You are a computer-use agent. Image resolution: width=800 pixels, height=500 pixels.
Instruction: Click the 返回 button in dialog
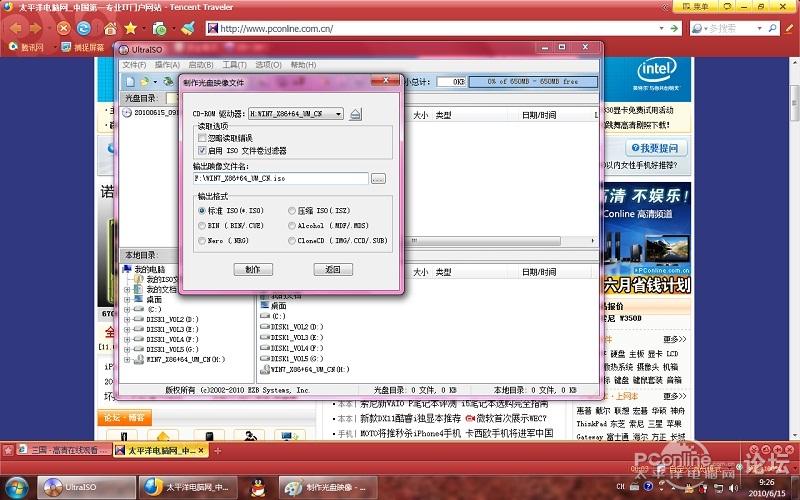pos(333,270)
